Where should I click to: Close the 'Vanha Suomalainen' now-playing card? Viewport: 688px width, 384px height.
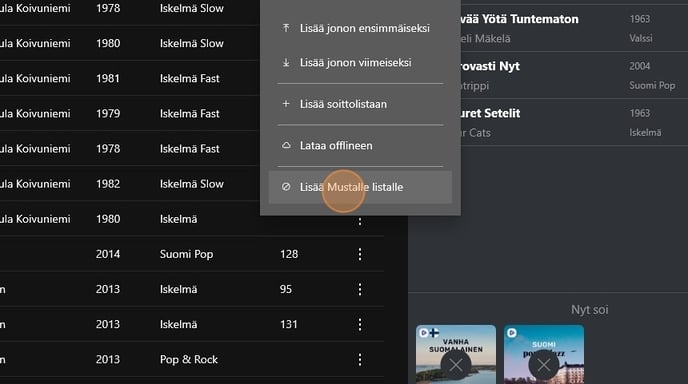[455, 365]
